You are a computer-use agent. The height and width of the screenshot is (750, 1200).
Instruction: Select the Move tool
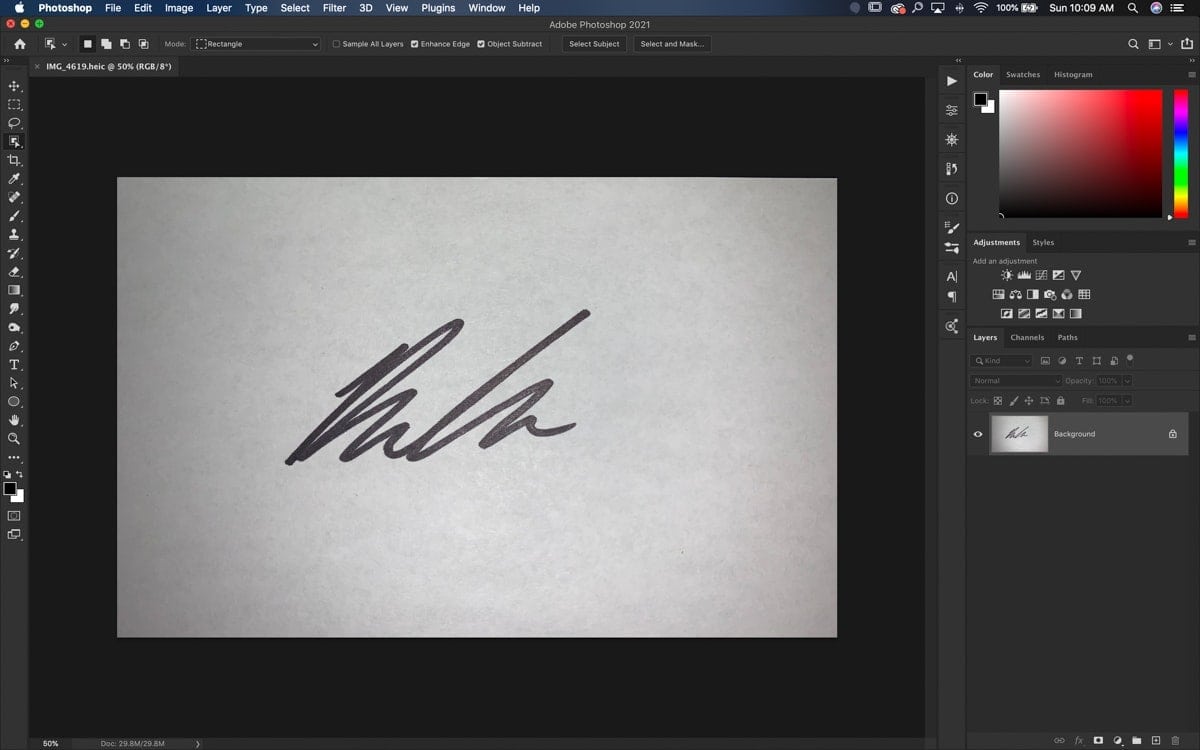click(14, 86)
